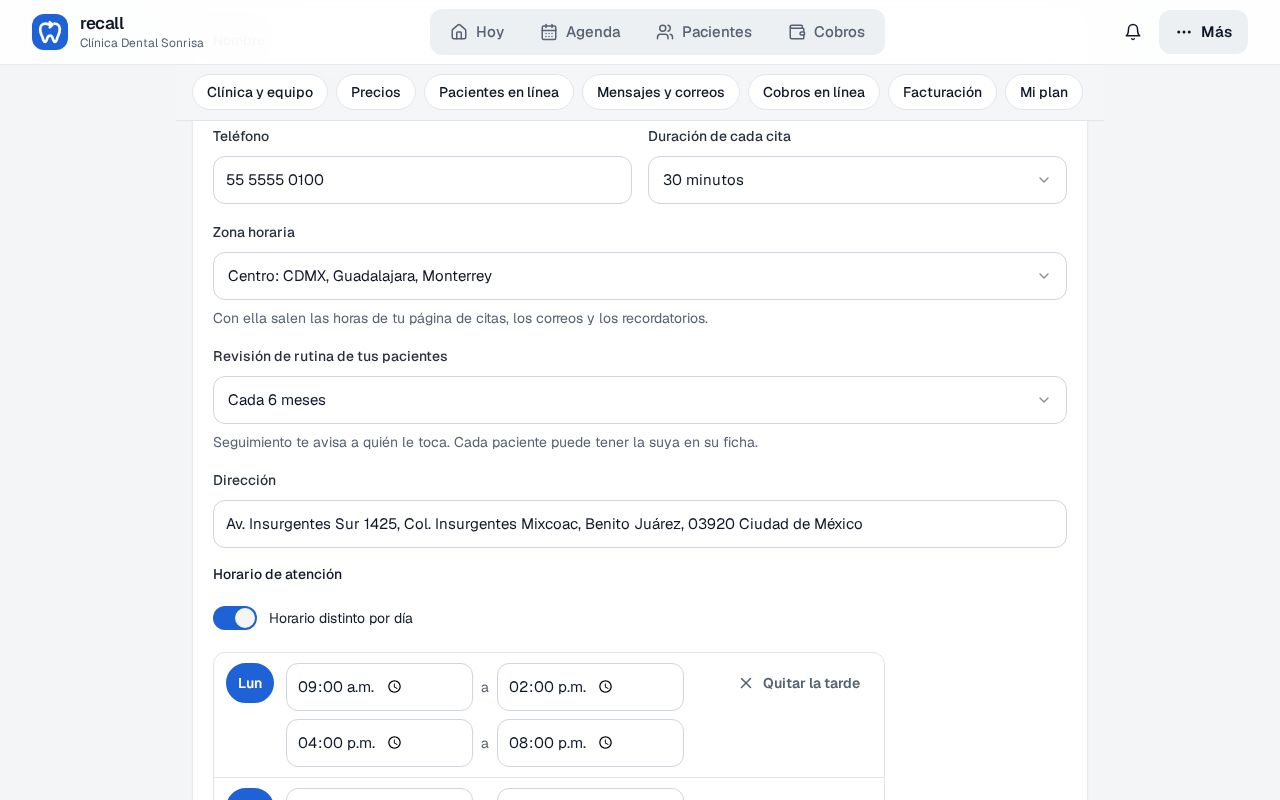Viewport: 1280px width, 800px height.
Task: Click the Teléfono input field
Action: pyautogui.click(x=422, y=180)
